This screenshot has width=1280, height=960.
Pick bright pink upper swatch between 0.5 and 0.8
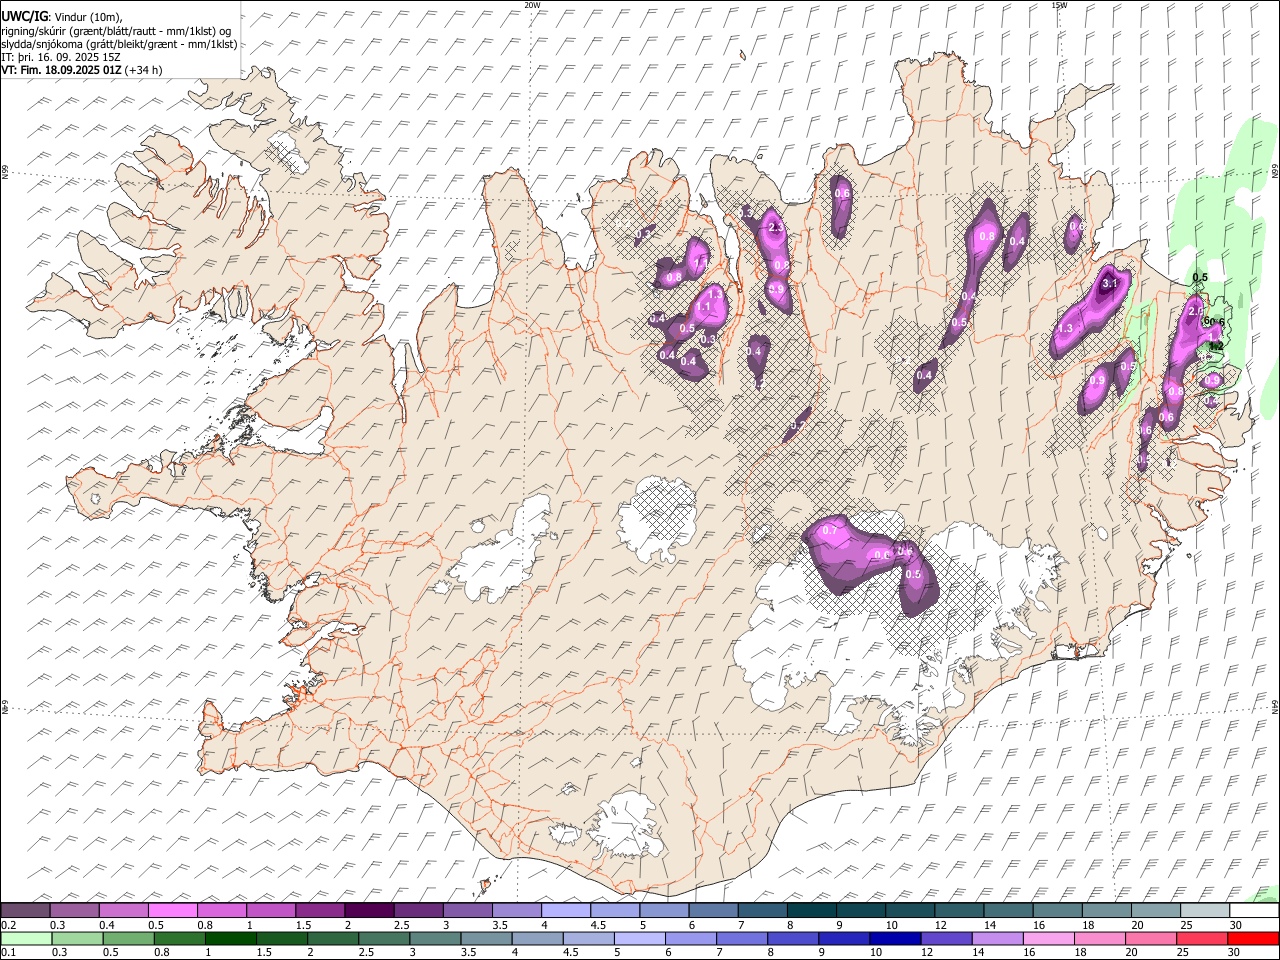pos(173,910)
